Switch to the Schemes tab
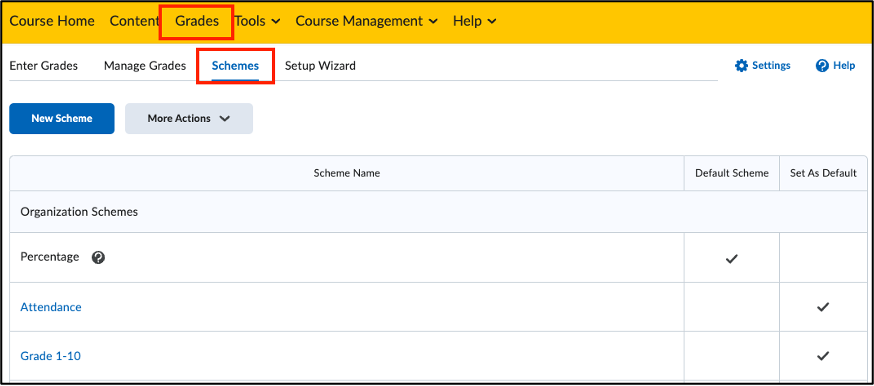Screen dimensions: 874x386 (235, 66)
